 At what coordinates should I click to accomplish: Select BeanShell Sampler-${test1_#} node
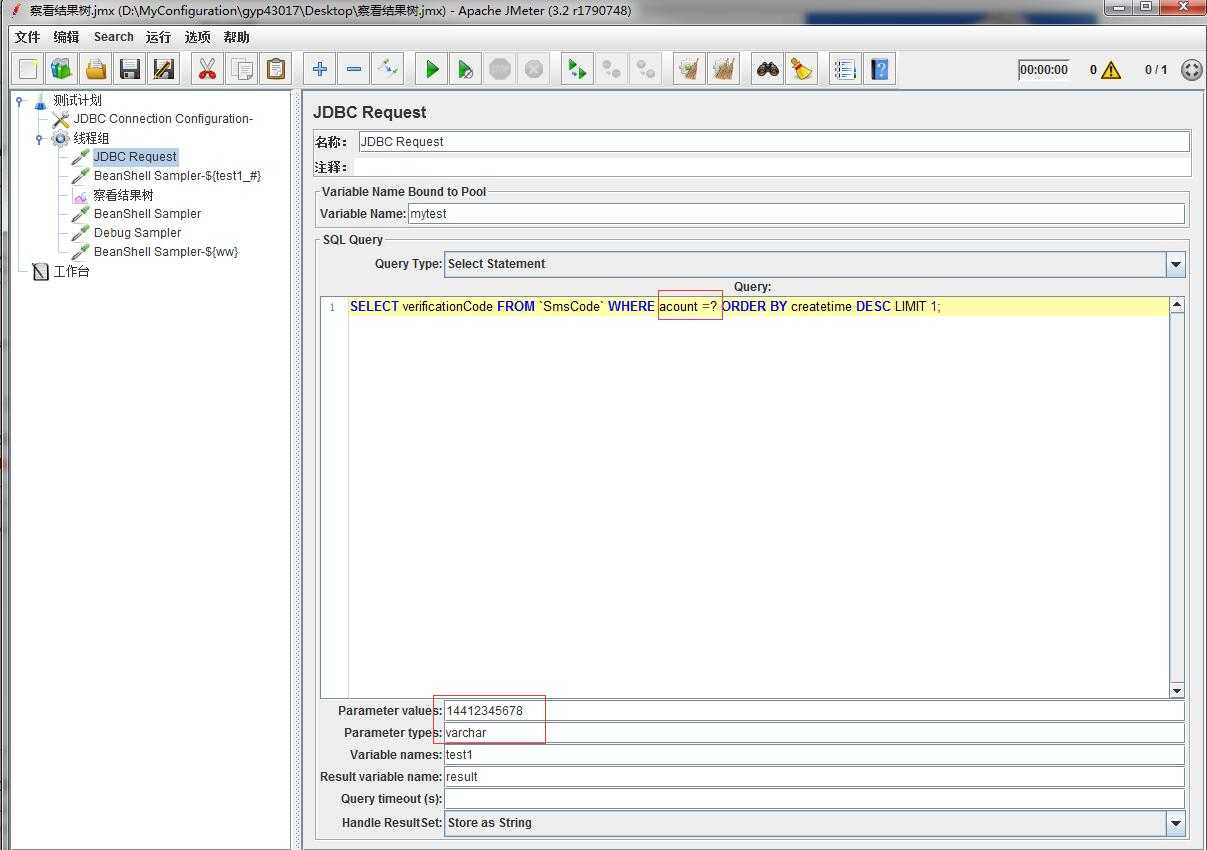pos(177,176)
